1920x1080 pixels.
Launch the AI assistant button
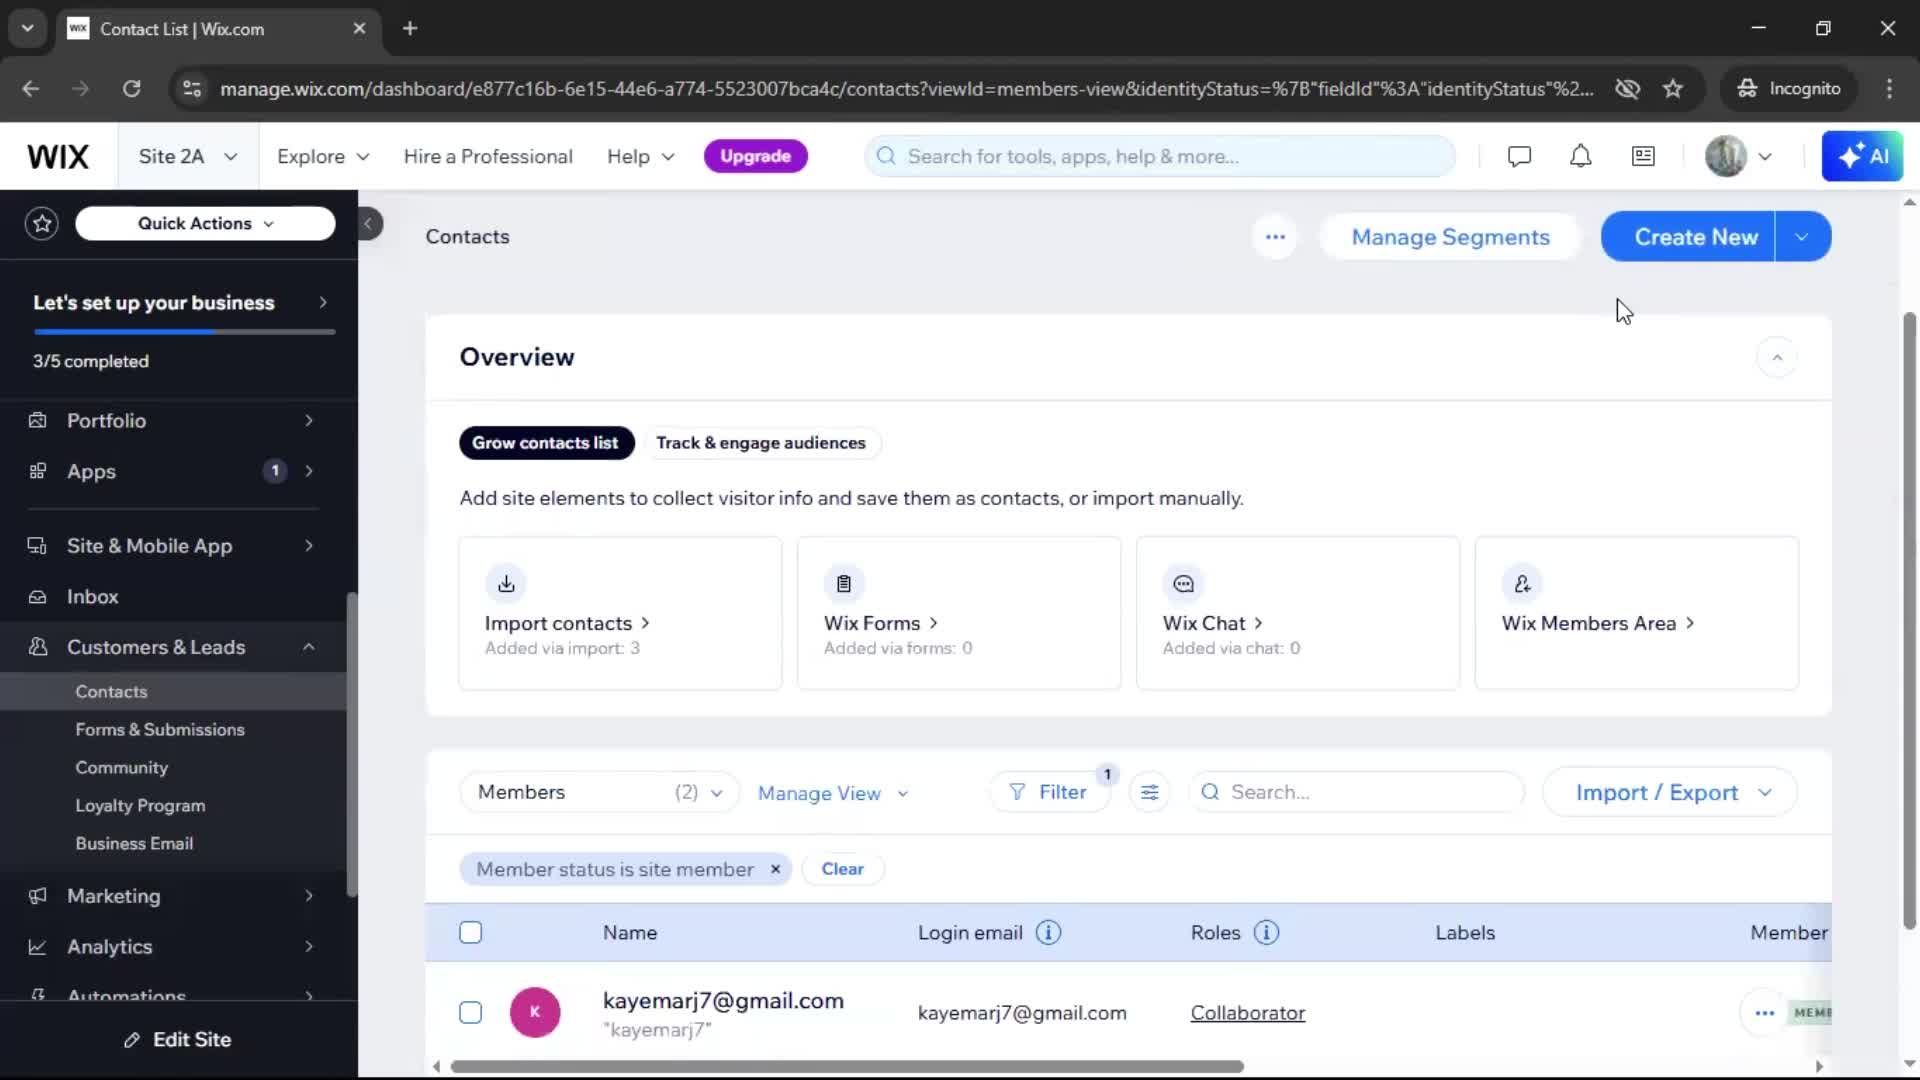pyautogui.click(x=1862, y=156)
